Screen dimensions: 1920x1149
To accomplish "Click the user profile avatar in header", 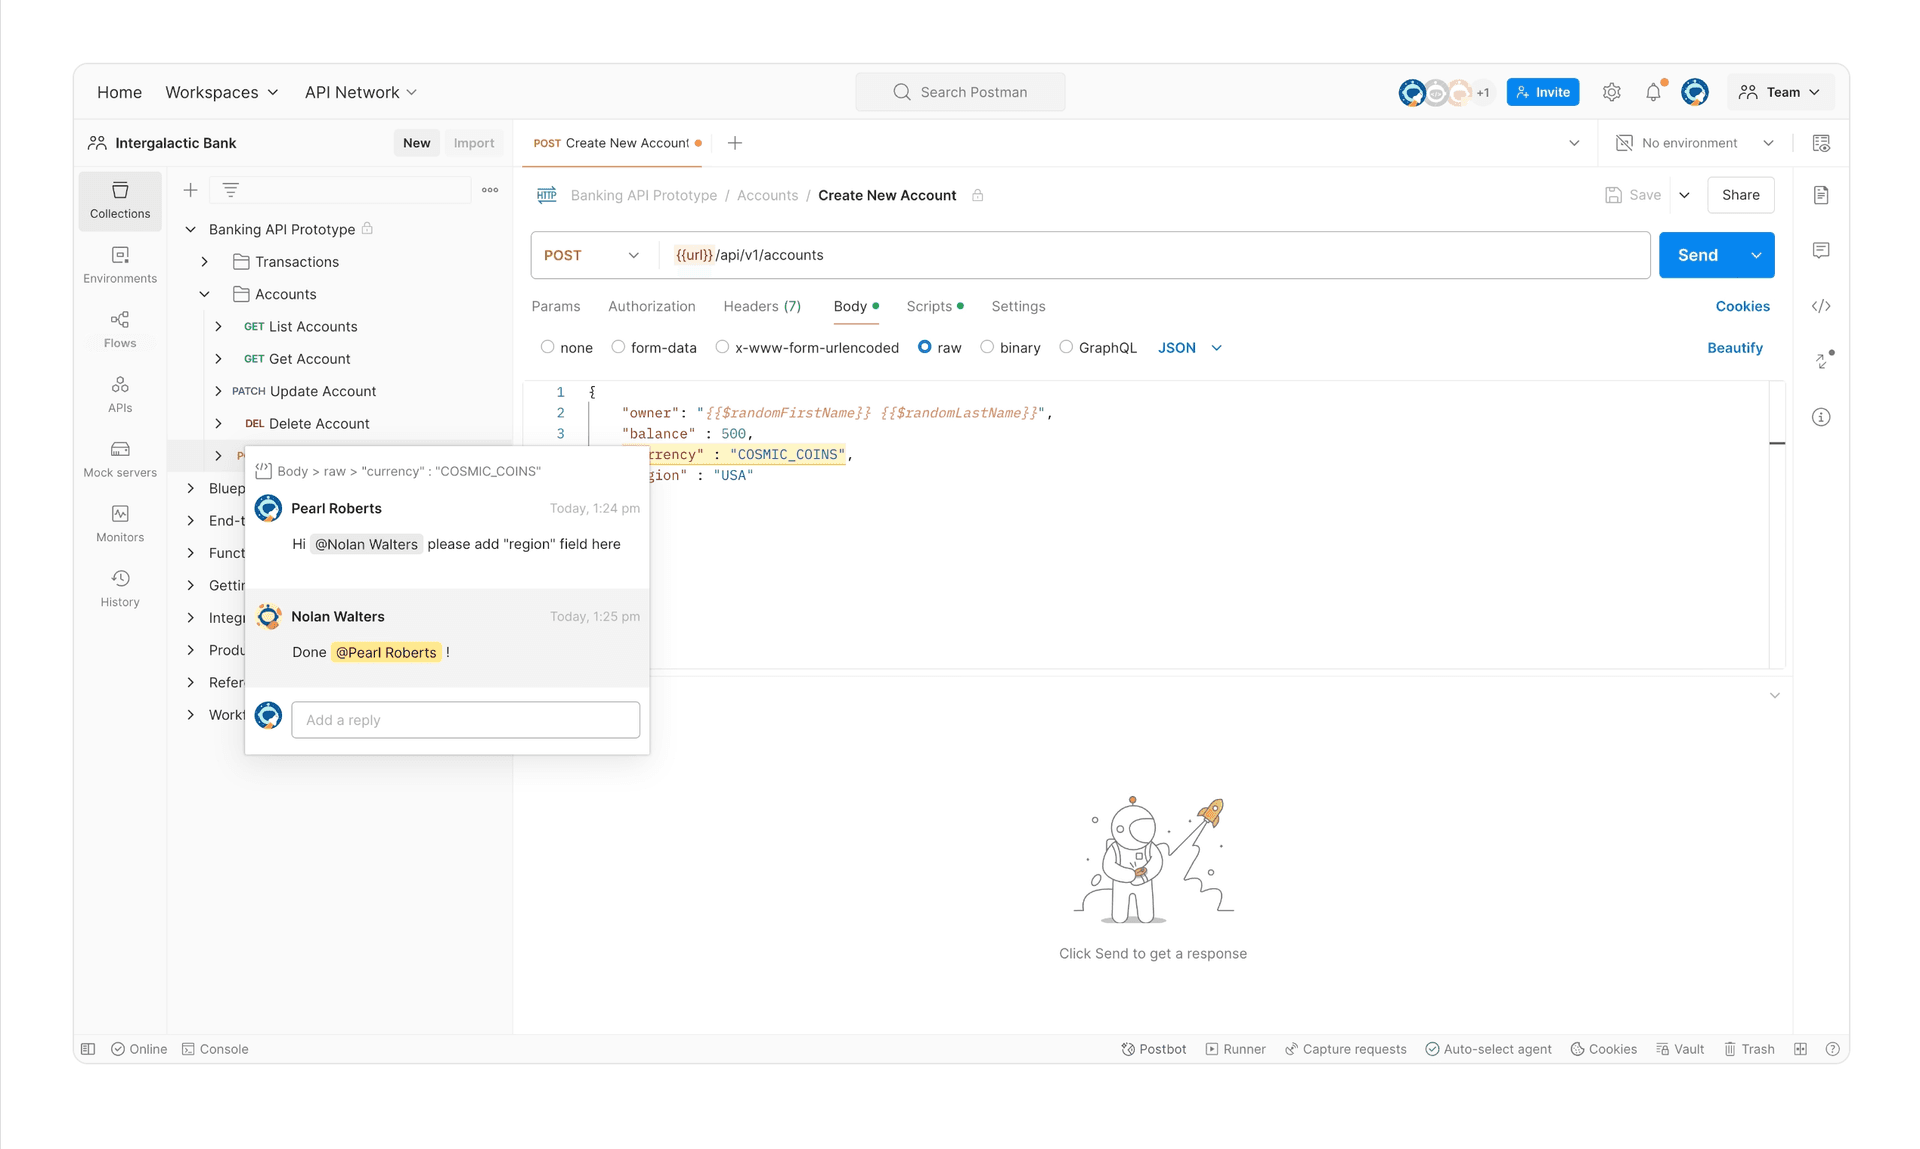I will 1694,92.
